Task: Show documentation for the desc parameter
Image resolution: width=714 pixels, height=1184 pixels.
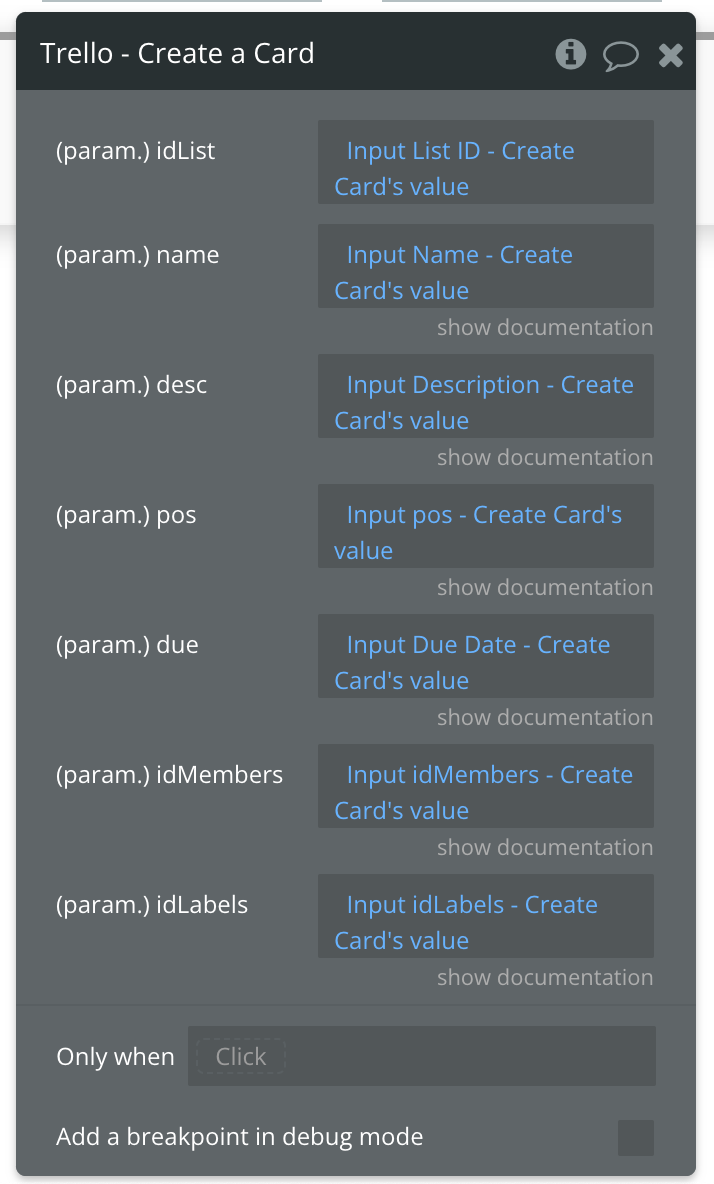Action: 545,457
